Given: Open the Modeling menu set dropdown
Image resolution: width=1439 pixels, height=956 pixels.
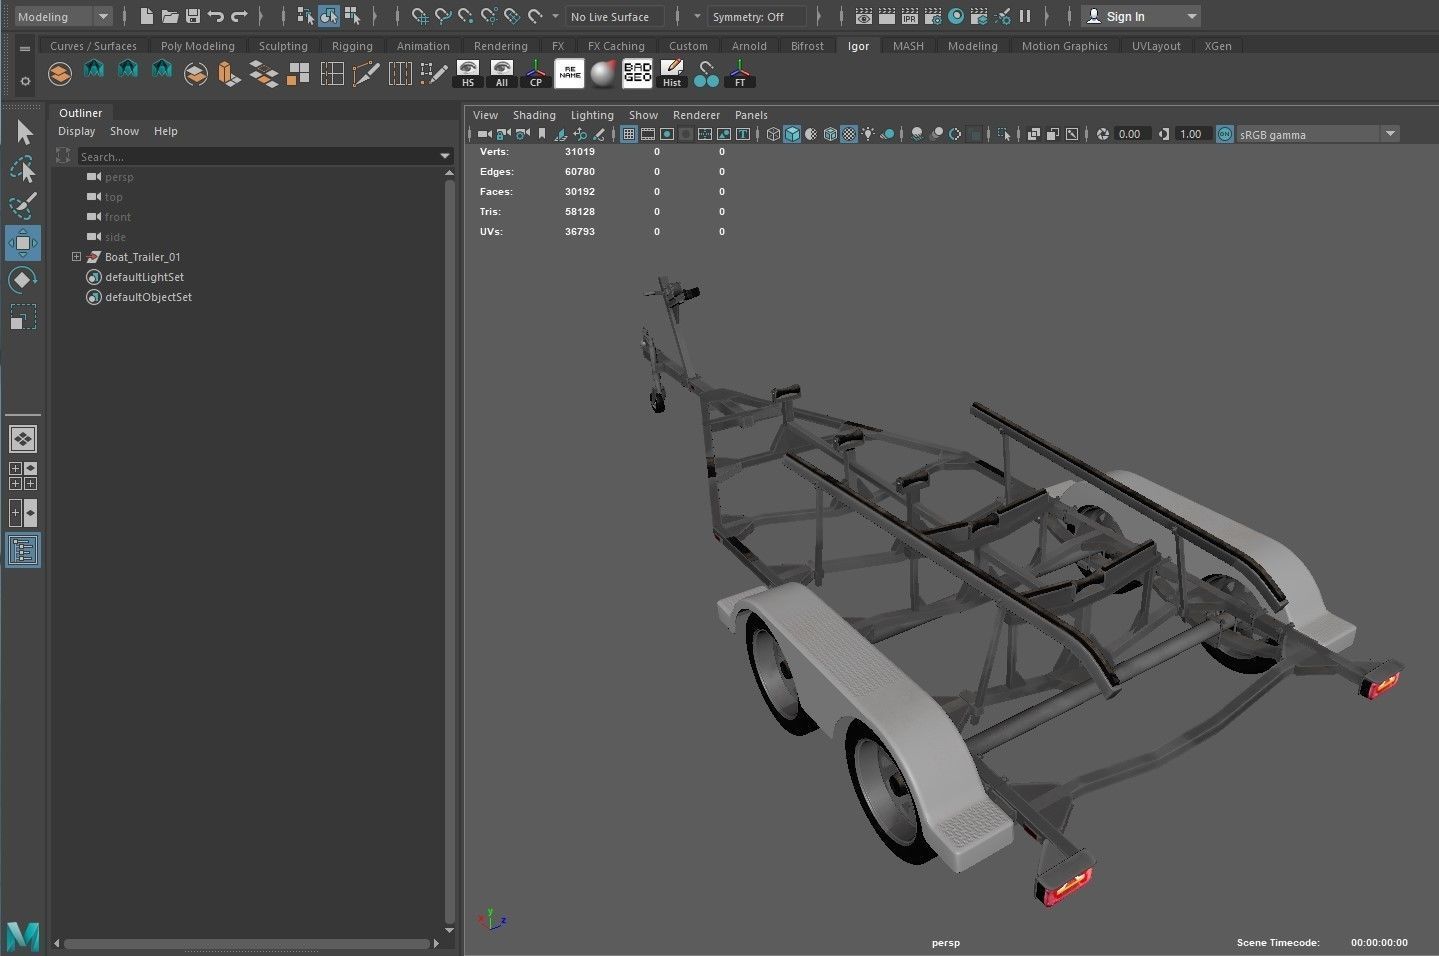Looking at the screenshot, I should pyautogui.click(x=63, y=16).
